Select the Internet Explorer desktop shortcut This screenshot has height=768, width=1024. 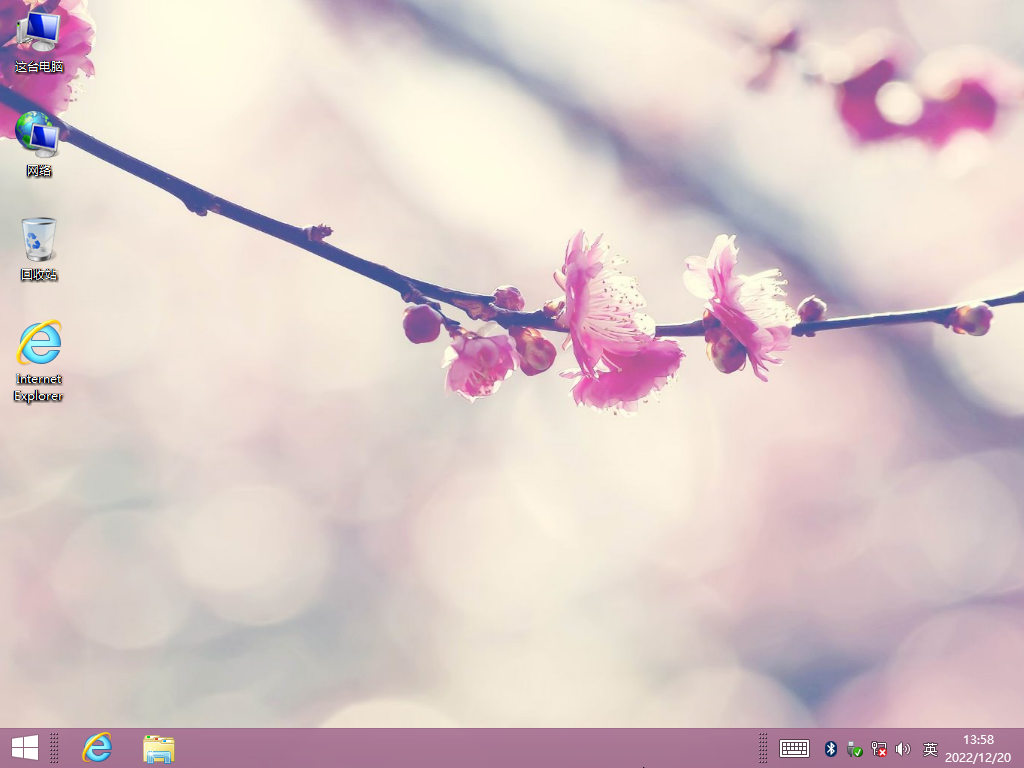click(39, 361)
